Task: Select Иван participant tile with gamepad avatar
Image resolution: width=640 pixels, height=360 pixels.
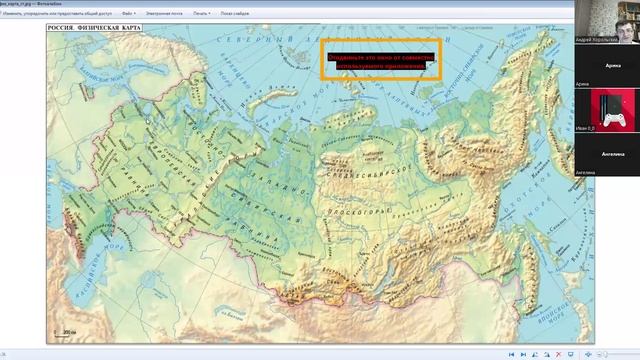Action: [607, 110]
